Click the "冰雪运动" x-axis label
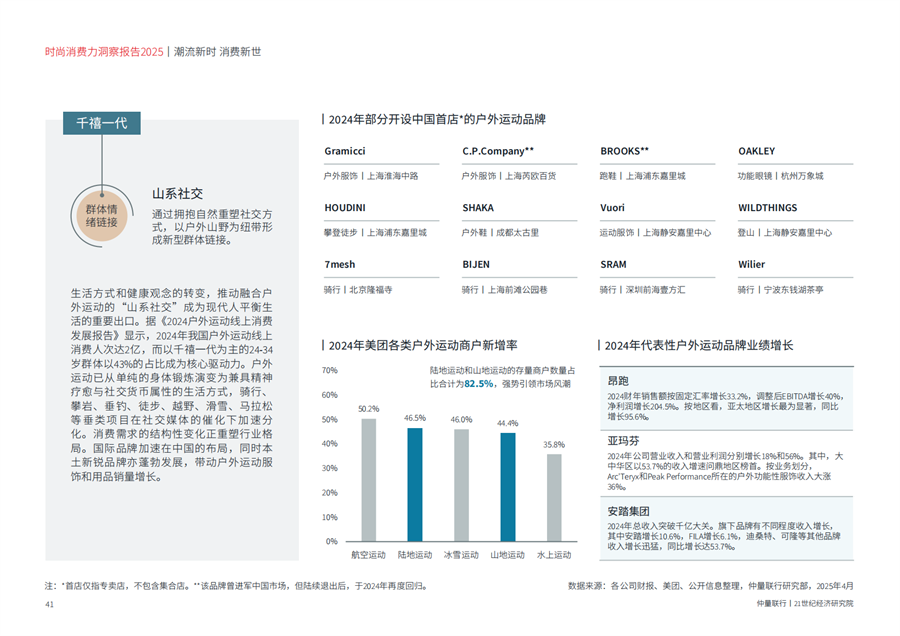 (461, 555)
